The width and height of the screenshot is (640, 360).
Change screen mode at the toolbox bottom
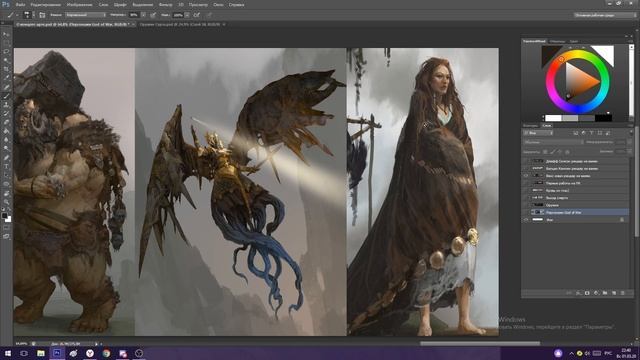6,236
